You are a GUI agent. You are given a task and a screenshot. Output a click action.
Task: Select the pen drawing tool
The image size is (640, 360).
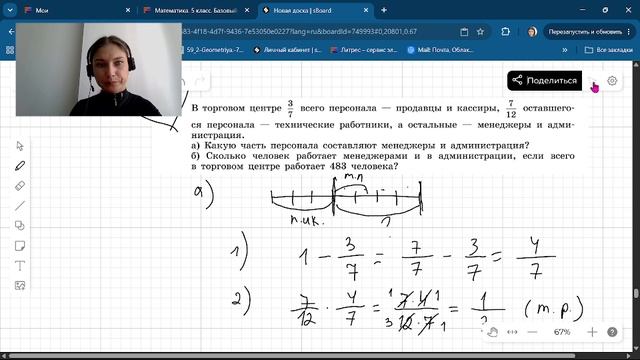point(20,166)
